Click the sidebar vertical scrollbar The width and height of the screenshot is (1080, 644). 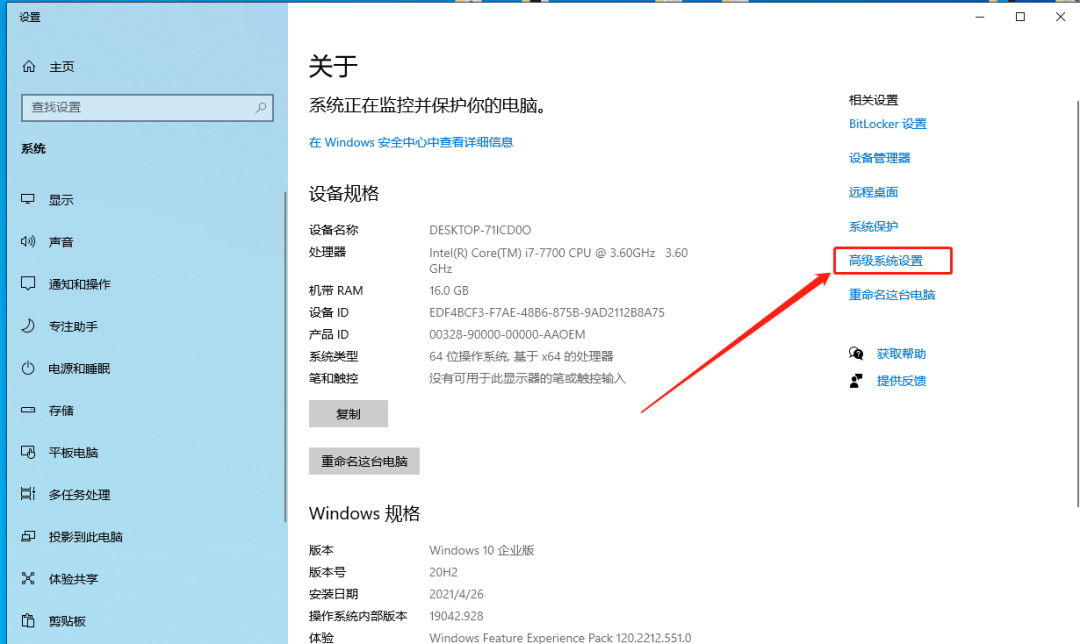[285, 356]
